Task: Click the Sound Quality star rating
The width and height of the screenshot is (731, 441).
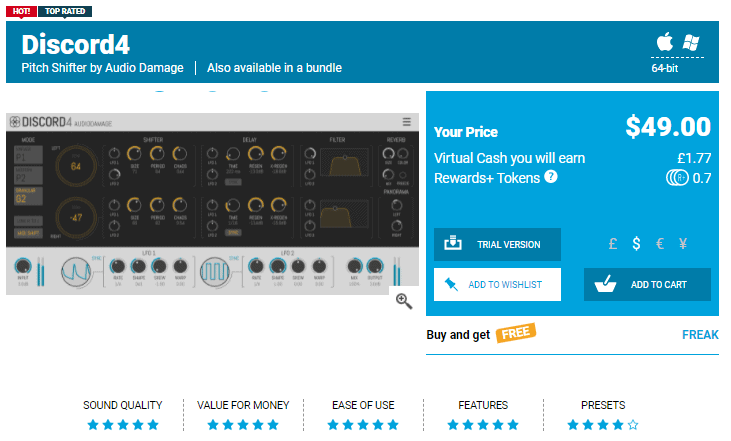Action: pos(123,425)
